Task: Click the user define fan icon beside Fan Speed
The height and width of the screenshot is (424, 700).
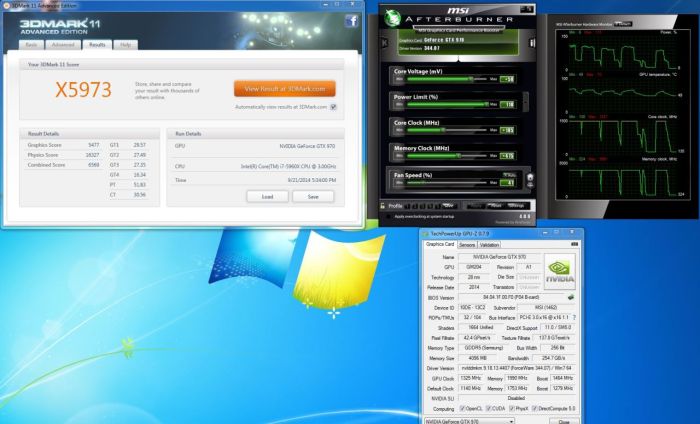Action: point(530,177)
